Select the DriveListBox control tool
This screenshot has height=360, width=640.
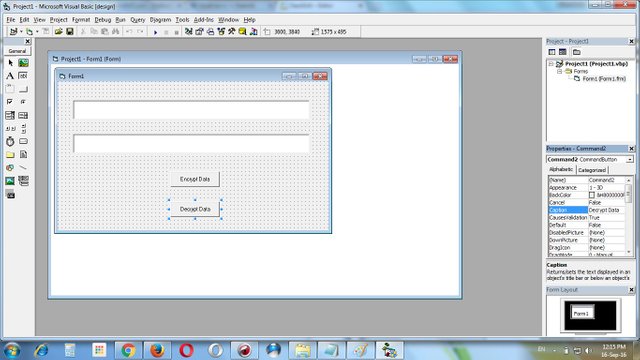point(23,141)
